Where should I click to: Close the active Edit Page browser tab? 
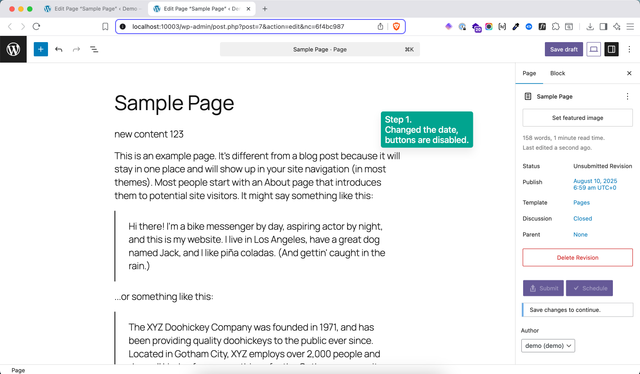[x=248, y=9]
